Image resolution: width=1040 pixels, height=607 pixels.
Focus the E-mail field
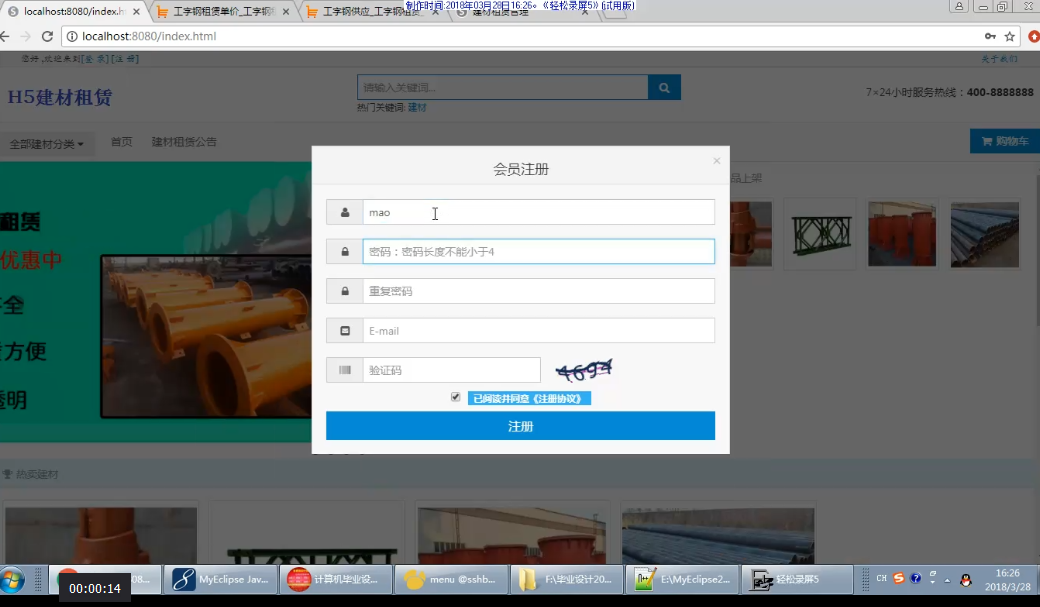539,330
